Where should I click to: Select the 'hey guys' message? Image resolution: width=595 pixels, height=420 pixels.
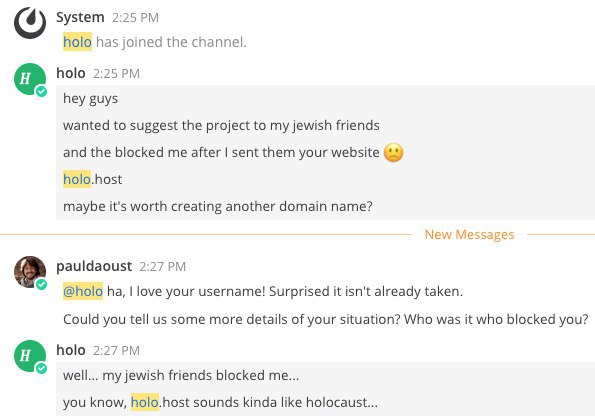[x=90, y=99]
